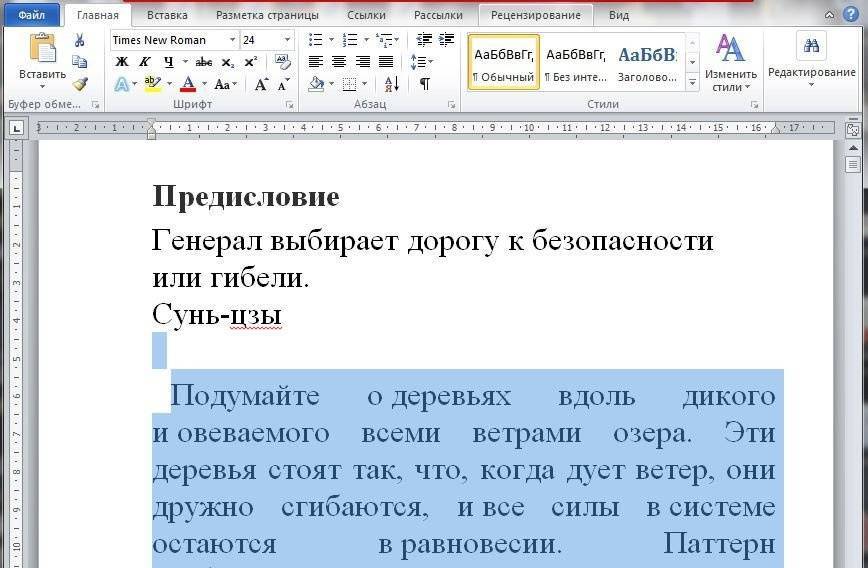
Task: Select the Обычный style thumbnail
Action: [503, 62]
